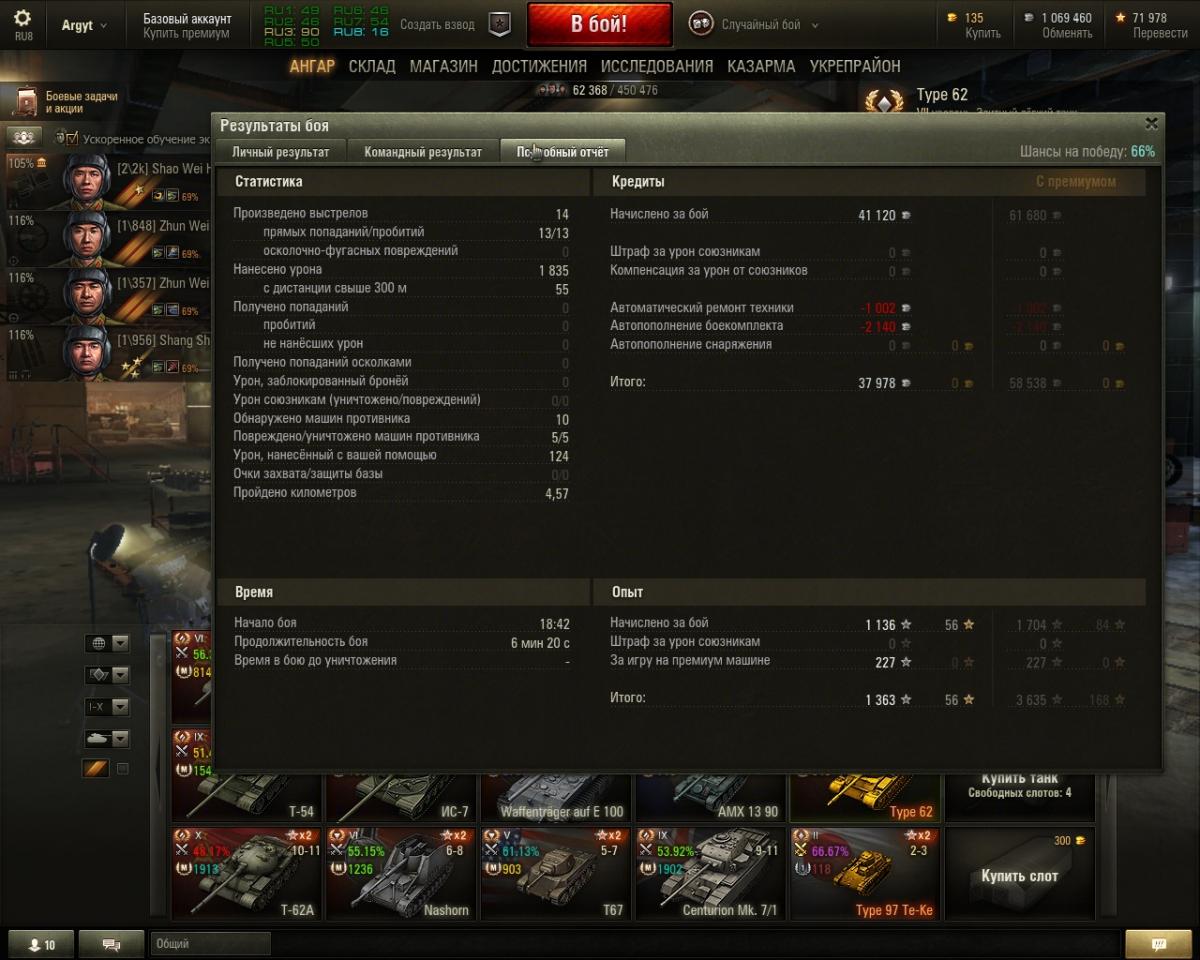
Task: Click the tank carousel right scroll bar
Action: click(x=1108, y=845)
